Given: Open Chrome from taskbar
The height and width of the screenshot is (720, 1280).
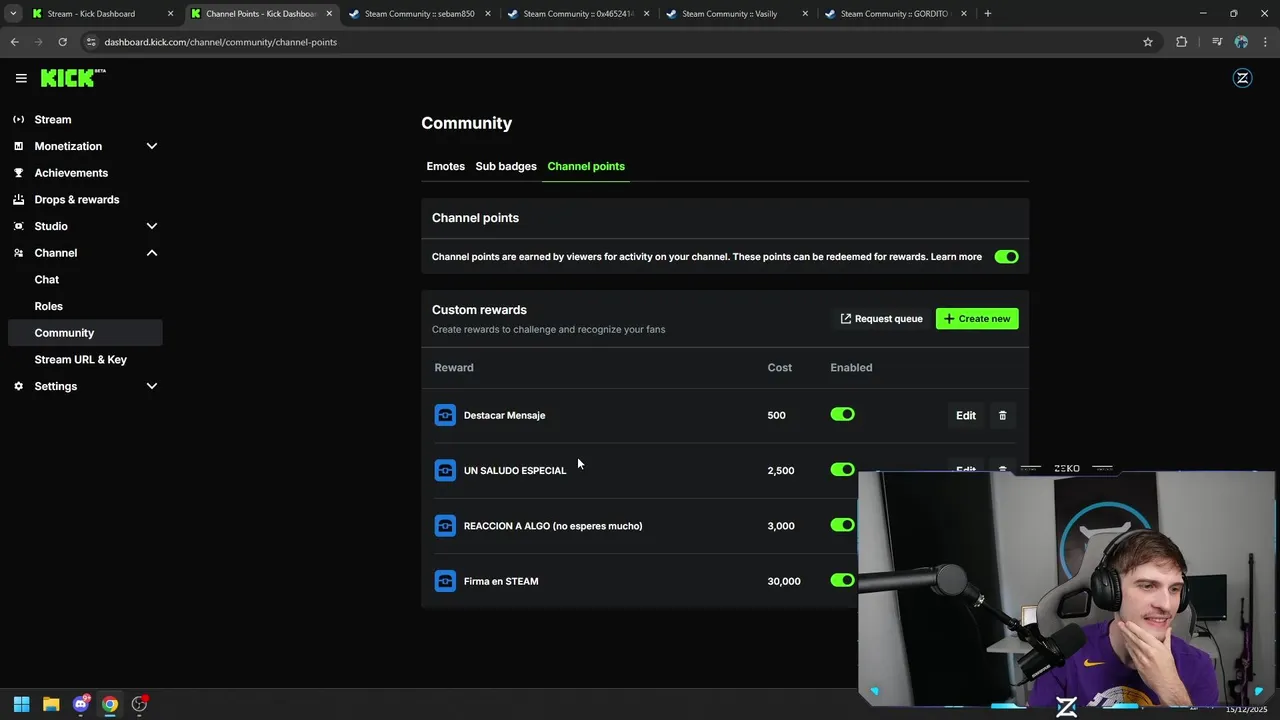Looking at the screenshot, I should tap(110, 704).
